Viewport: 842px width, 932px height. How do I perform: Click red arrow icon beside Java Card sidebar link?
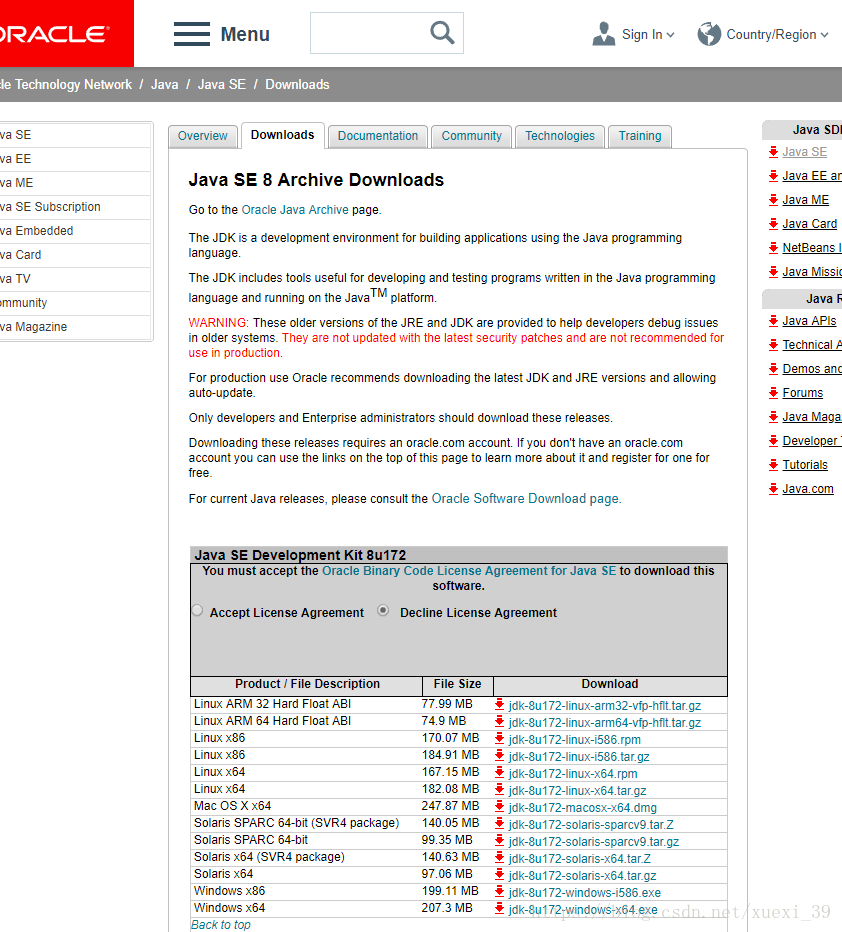pyautogui.click(x=773, y=223)
